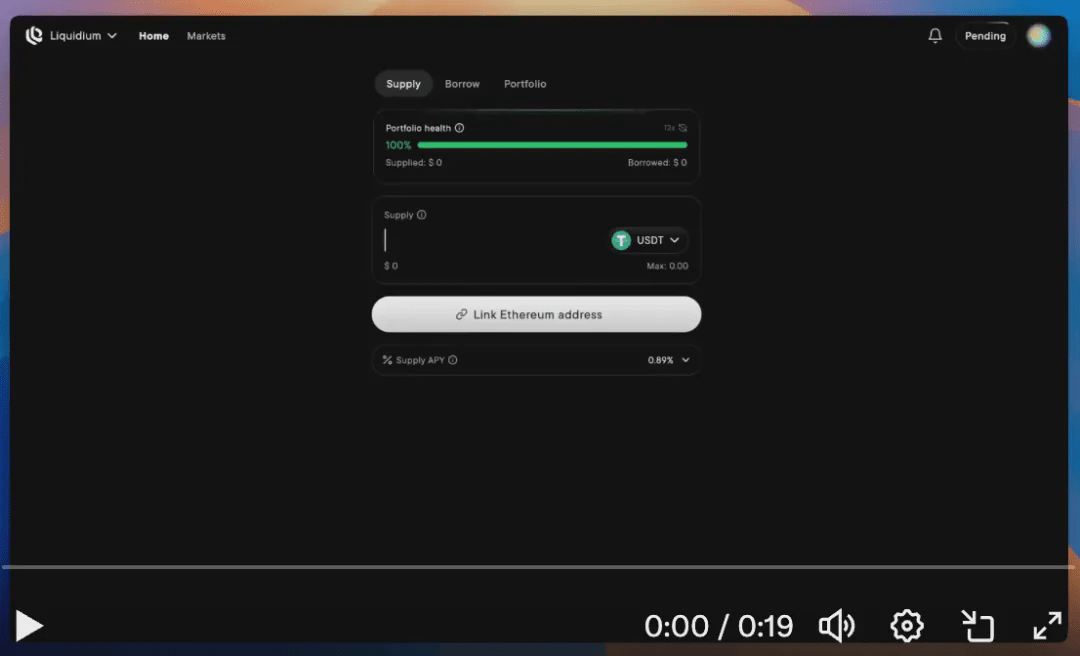
Task: Click the green portfolio health bar
Action: pos(552,145)
